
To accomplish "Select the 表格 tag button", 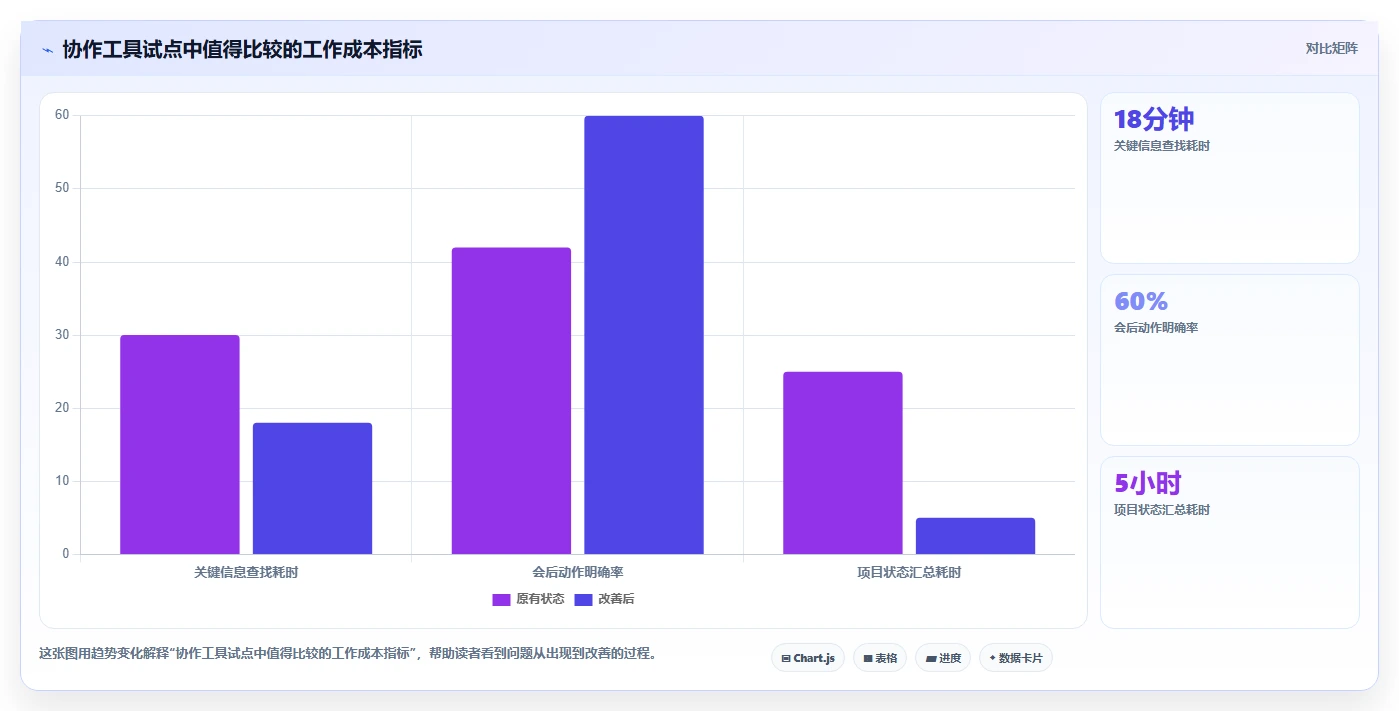I will (x=880, y=658).
